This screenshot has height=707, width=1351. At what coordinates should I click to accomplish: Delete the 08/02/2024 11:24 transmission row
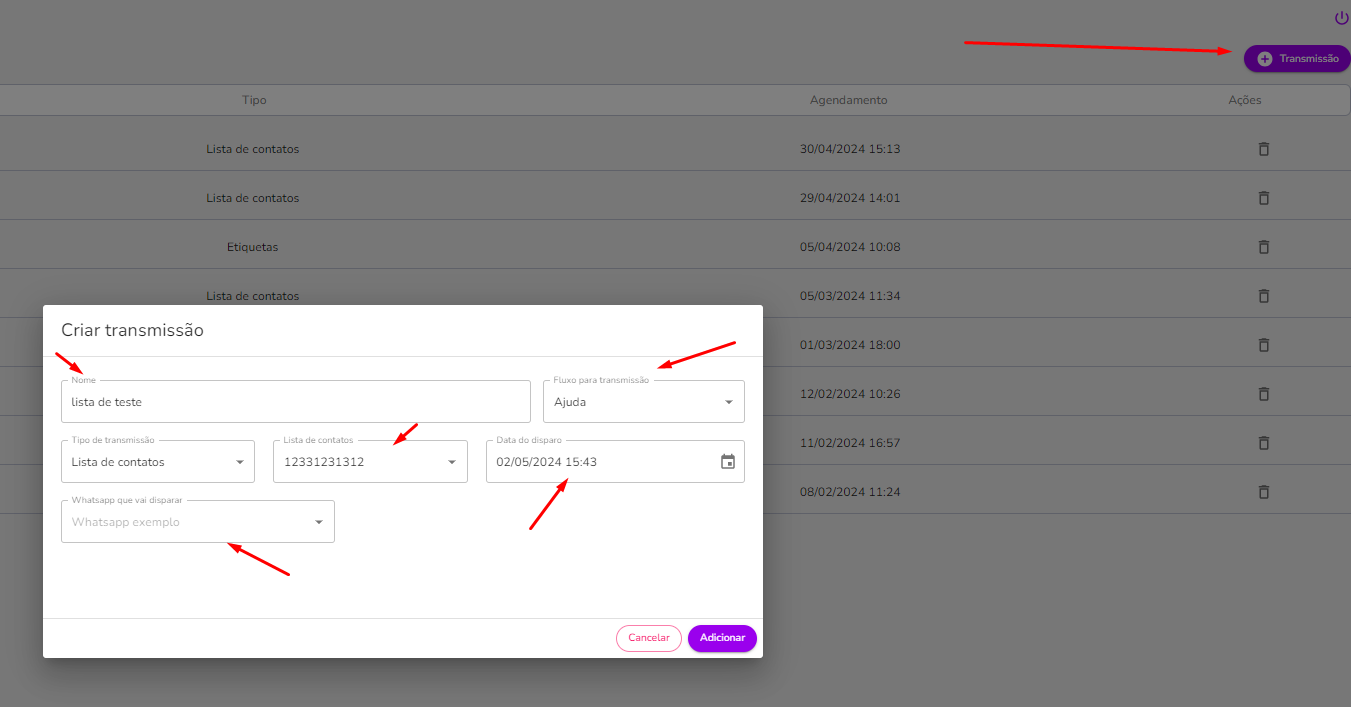pos(1263,492)
